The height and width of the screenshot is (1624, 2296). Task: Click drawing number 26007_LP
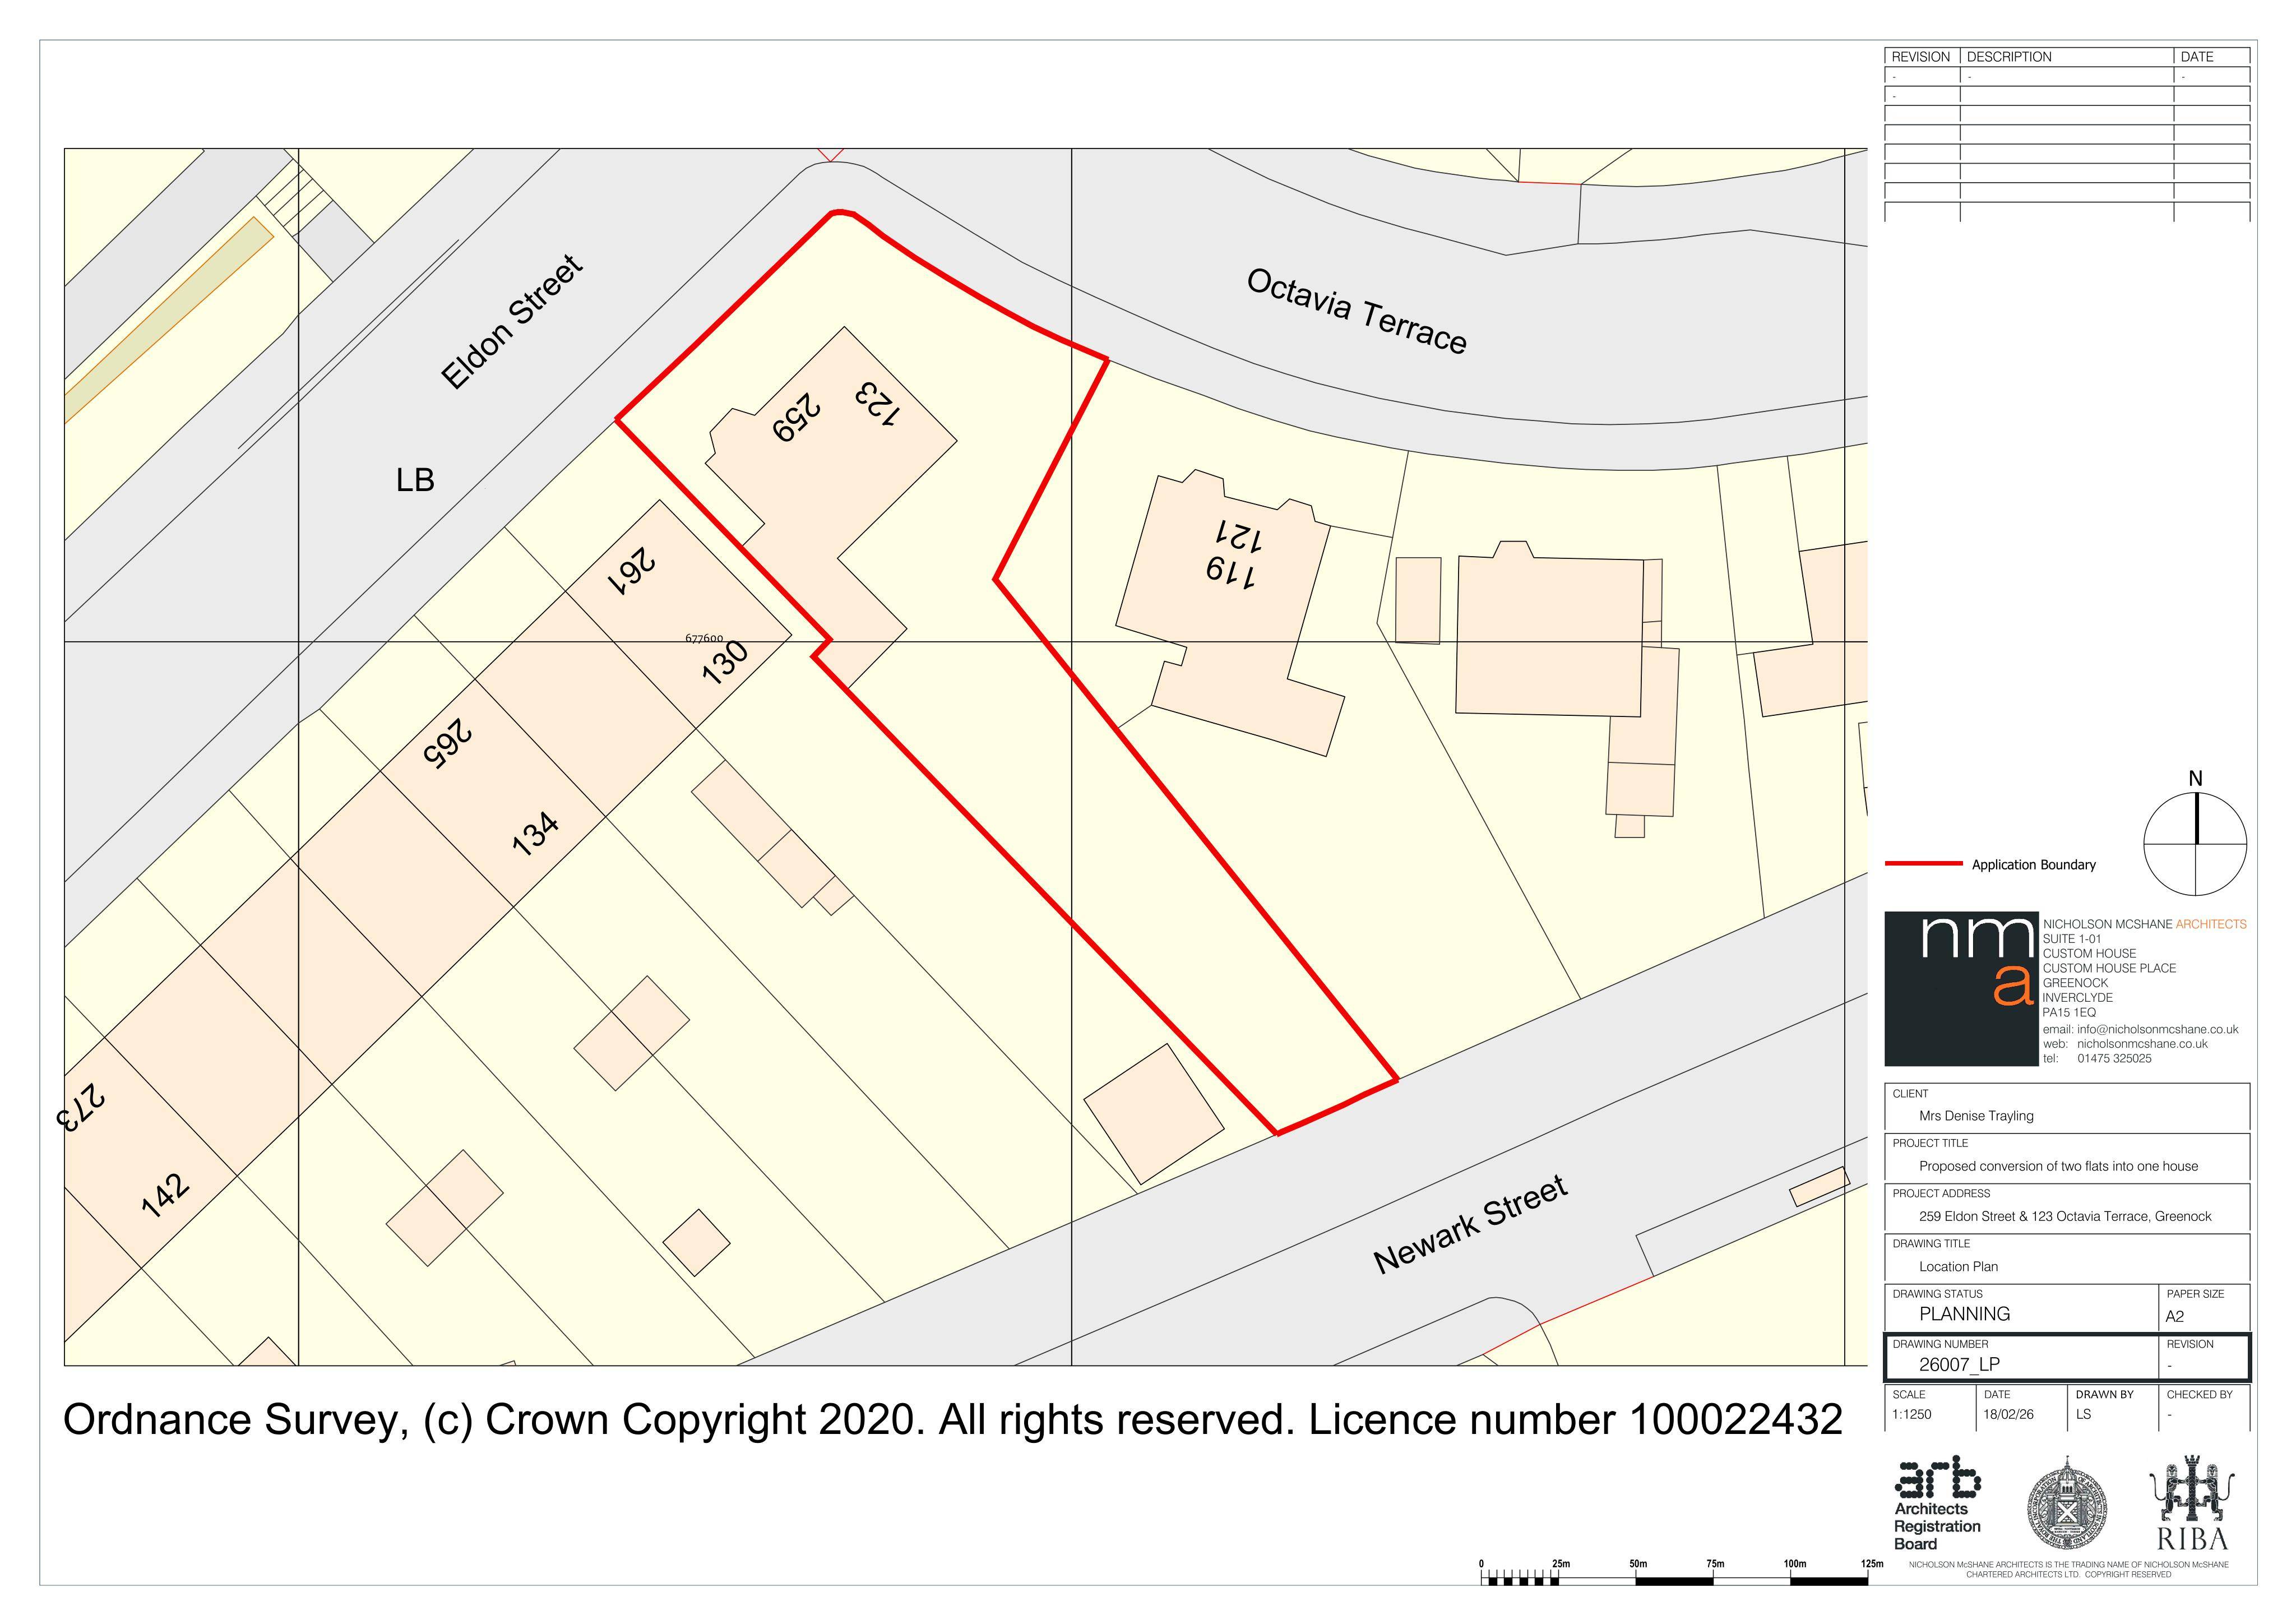pos(1959,1364)
